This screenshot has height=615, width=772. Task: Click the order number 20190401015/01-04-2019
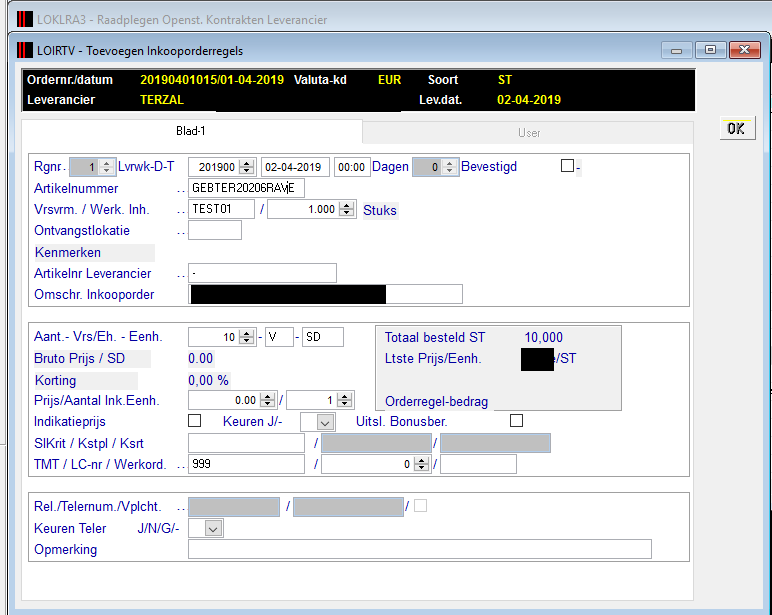click(x=212, y=80)
